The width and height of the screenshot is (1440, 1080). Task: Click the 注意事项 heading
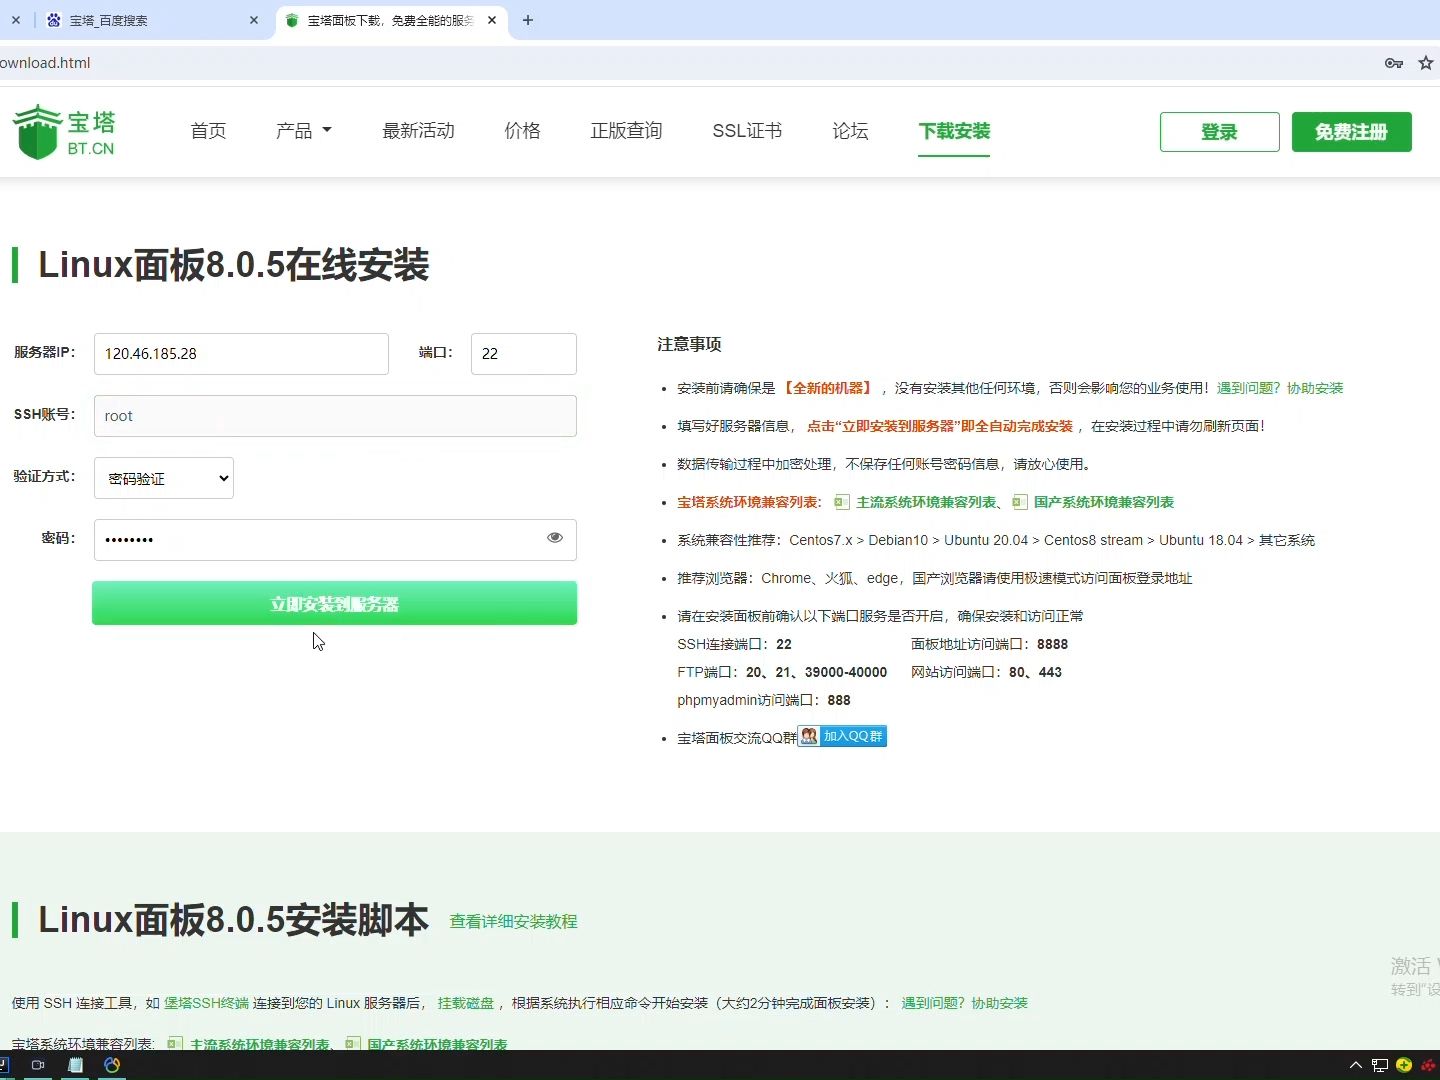pyautogui.click(x=689, y=344)
